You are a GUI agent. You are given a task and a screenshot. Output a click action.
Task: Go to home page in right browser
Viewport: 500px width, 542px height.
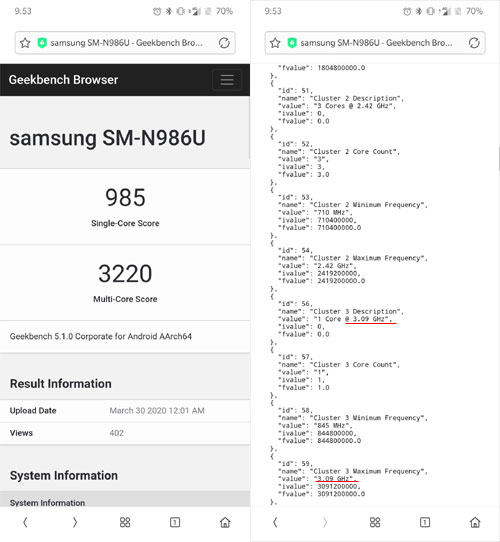(x=475, y=522)
